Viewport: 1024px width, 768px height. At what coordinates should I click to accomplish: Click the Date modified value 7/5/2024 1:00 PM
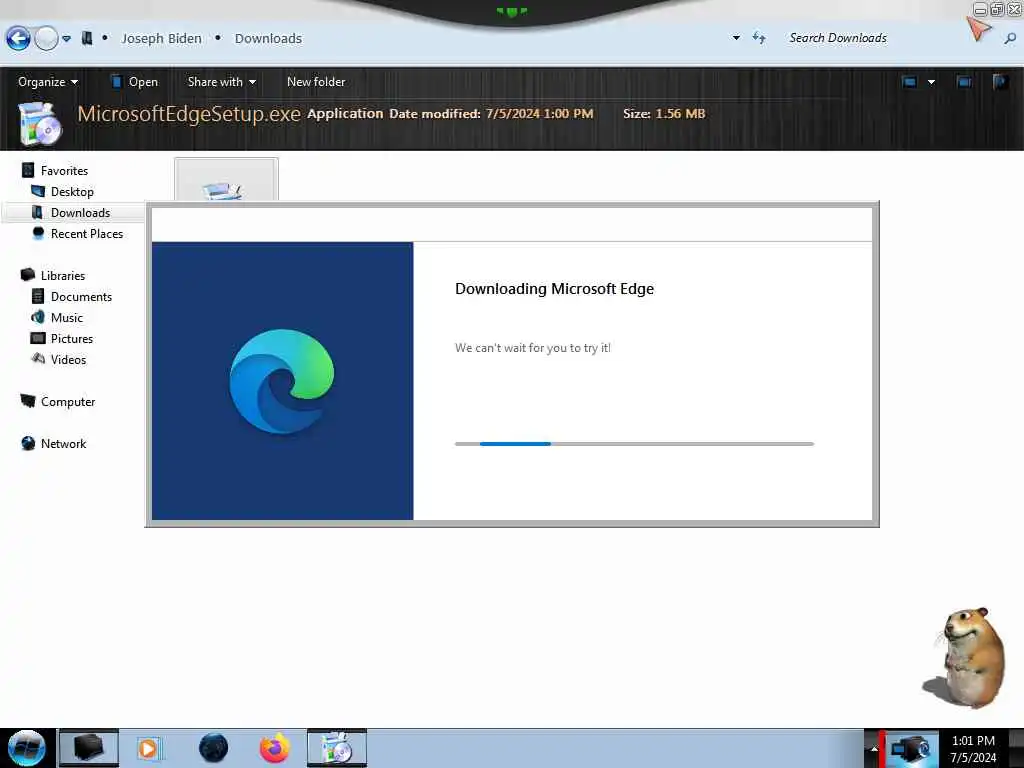click(x=539, y=114)
